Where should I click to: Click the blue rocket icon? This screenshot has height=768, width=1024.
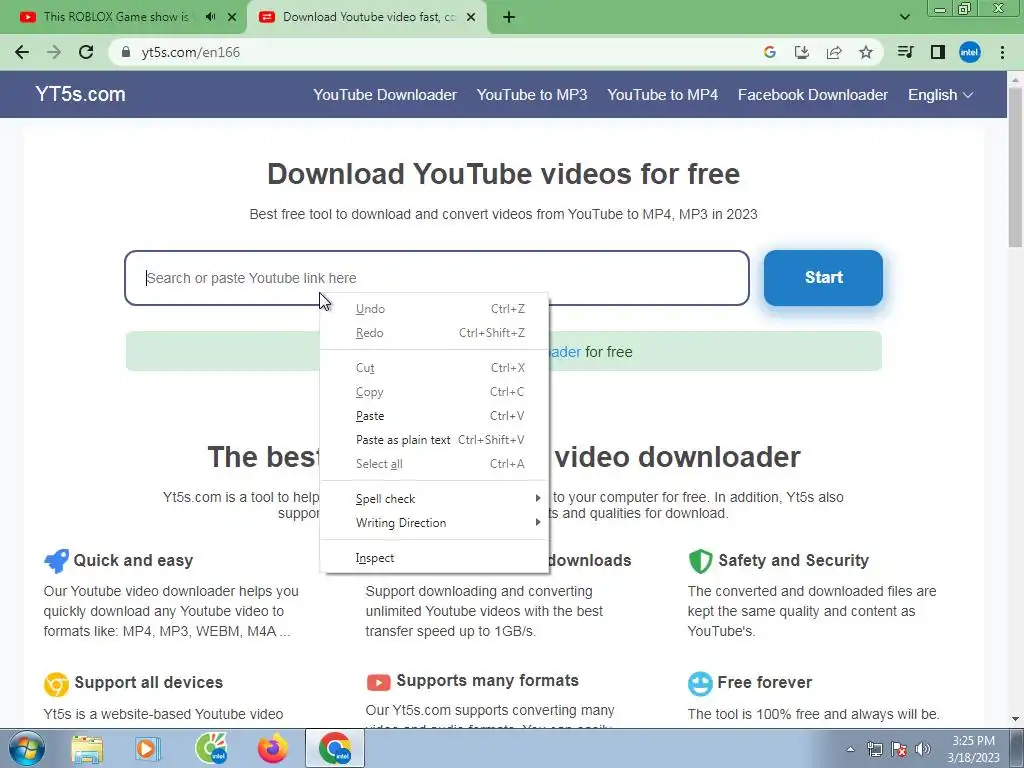pos(56,561)
